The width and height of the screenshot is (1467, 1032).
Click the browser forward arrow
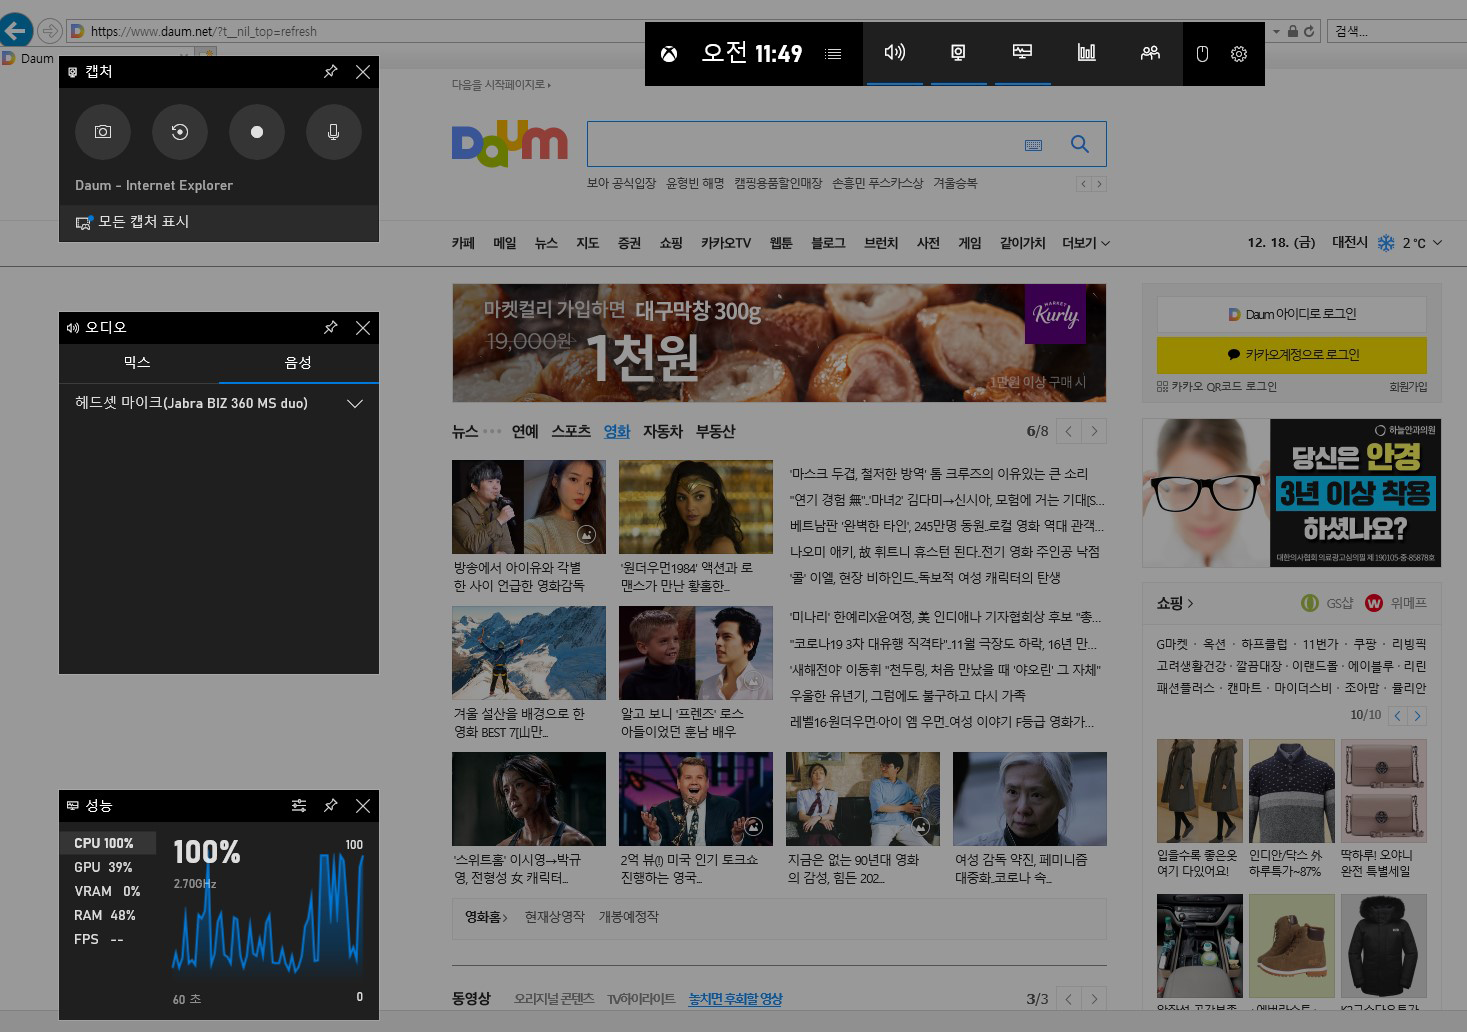pyautogui.click(x=49, y=31)
